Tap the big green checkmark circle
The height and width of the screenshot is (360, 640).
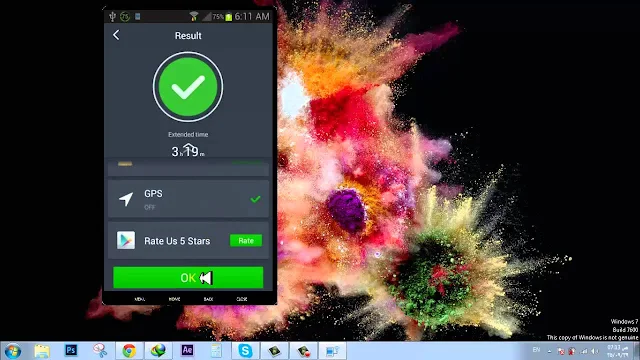click(188, 87)
